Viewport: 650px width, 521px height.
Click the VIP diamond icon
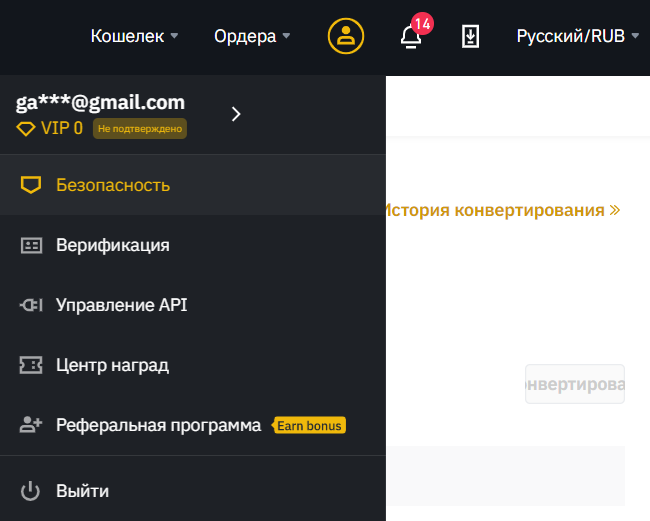click(x=26, y=128)
